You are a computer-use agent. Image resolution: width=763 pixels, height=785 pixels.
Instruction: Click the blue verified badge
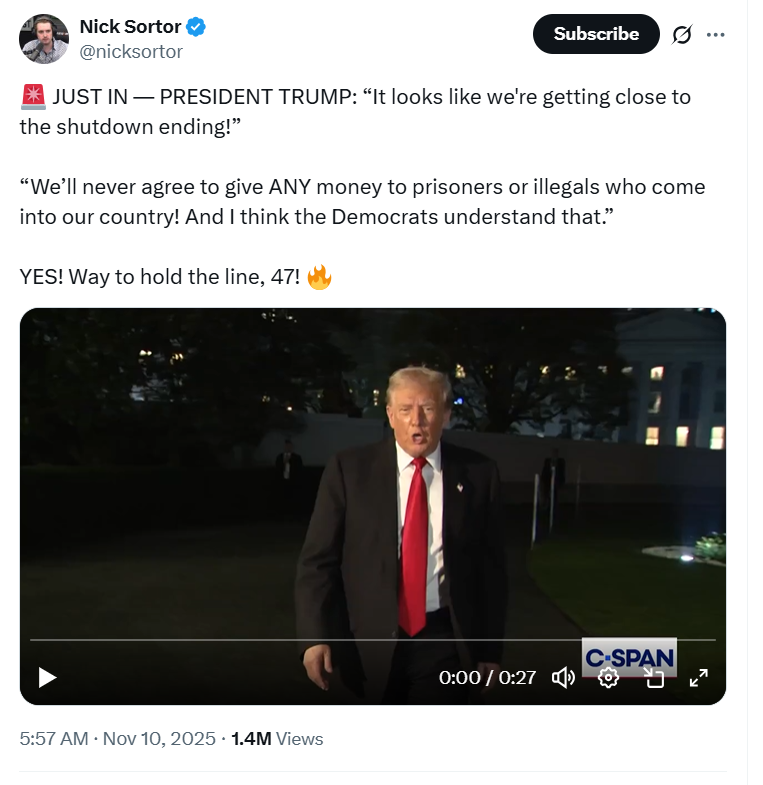click(197, 27)
